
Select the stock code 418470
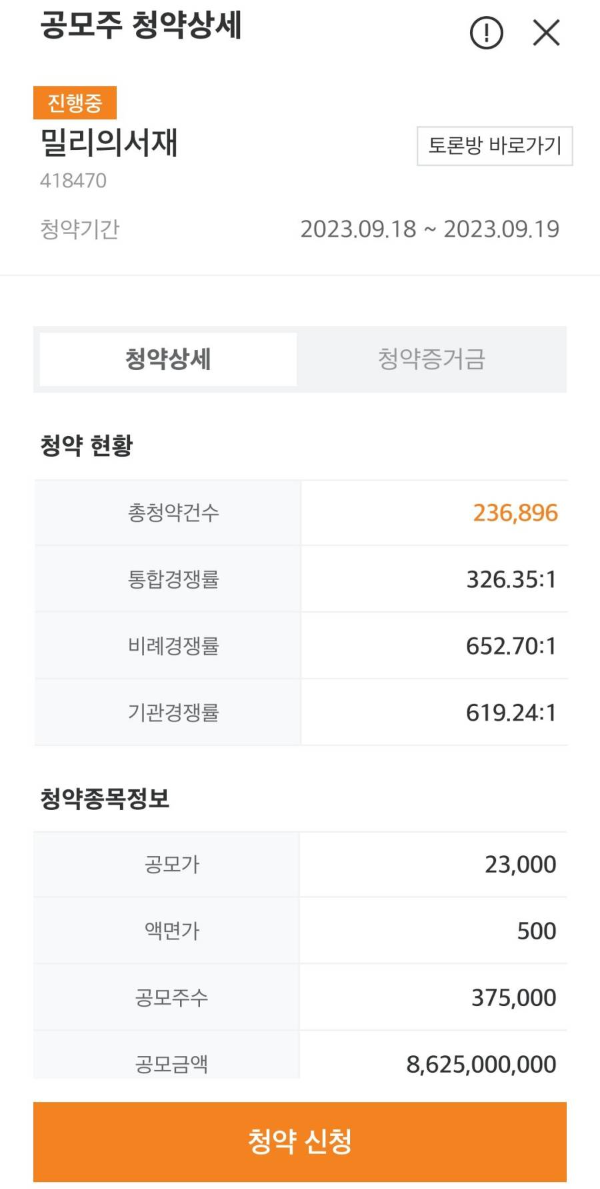(x=66, y=181)
